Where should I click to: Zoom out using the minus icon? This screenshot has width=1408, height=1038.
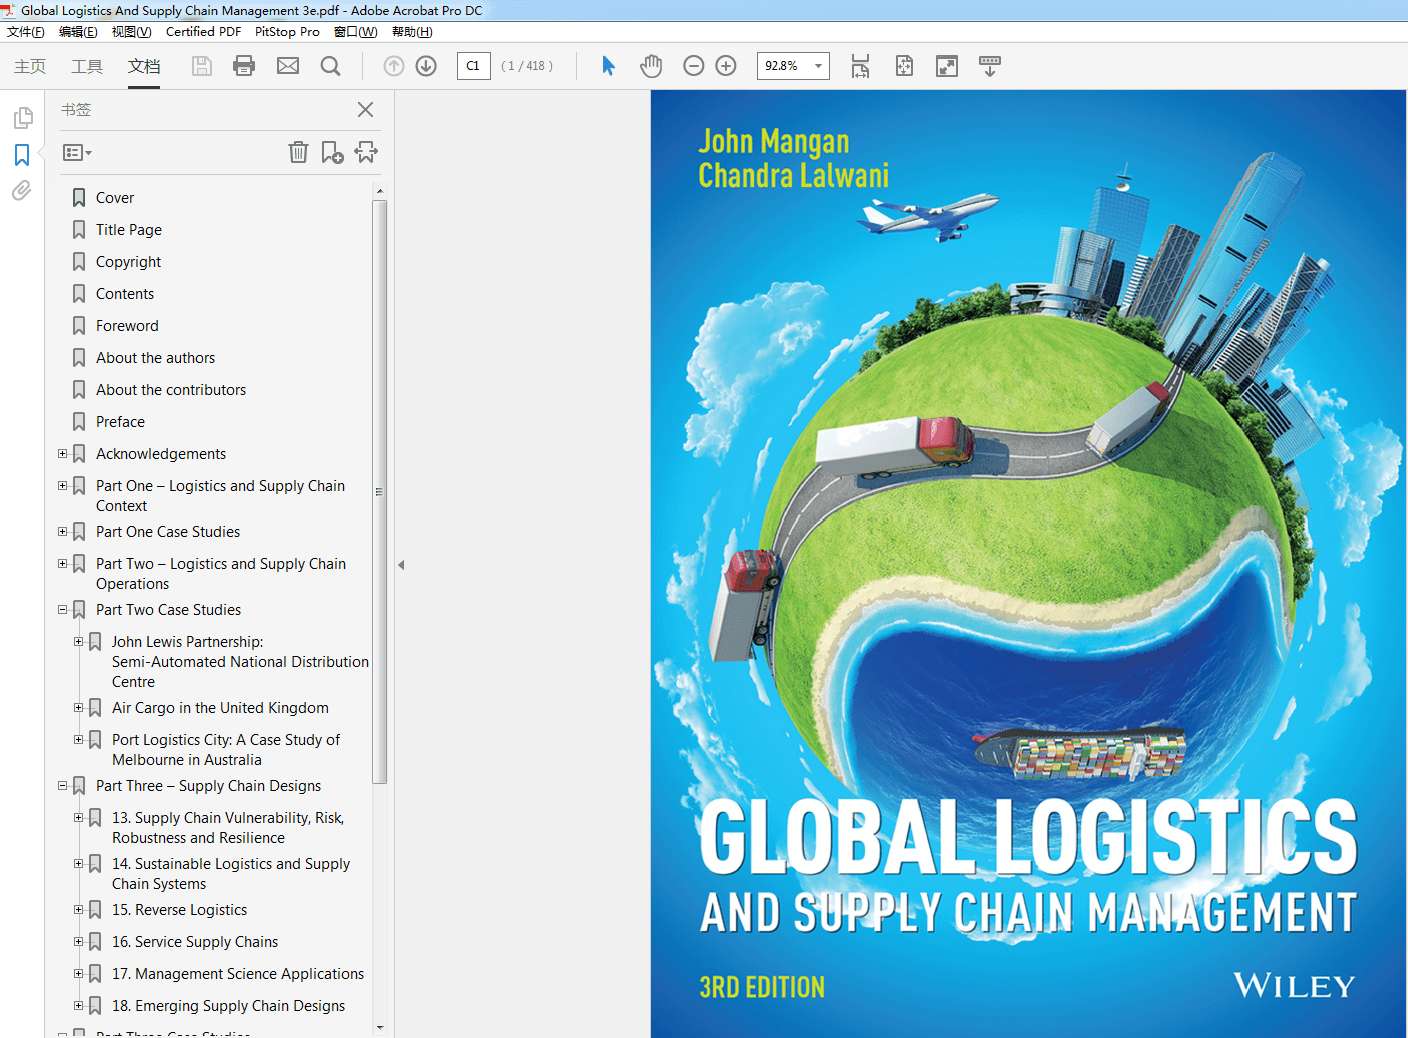(694, 66)
